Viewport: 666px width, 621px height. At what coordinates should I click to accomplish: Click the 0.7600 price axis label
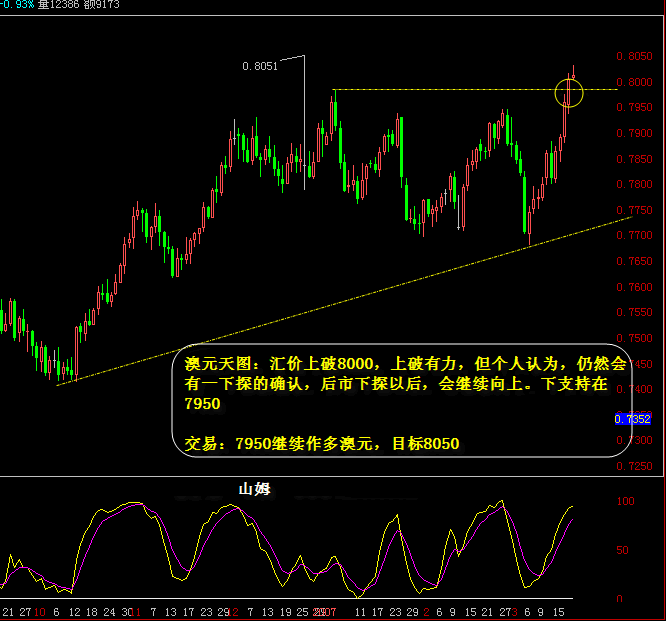(634, 287)
